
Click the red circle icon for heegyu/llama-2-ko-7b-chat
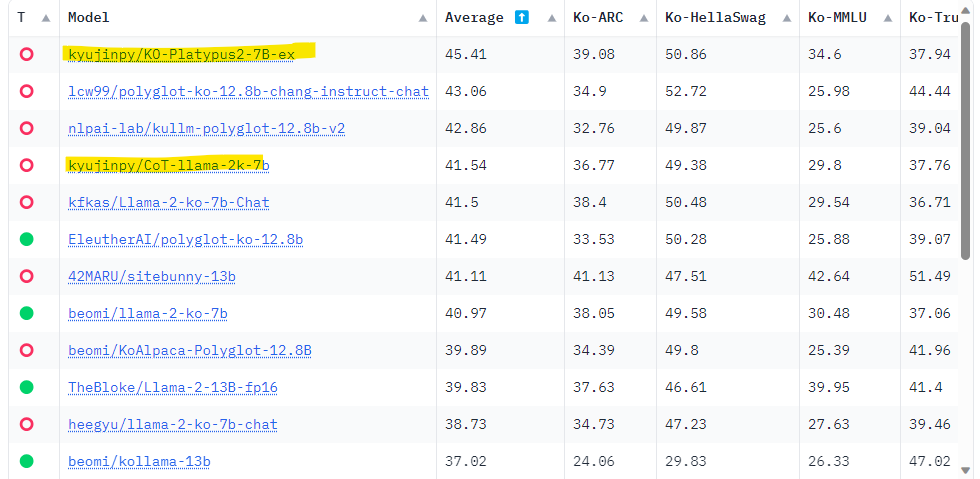[26, 424]
